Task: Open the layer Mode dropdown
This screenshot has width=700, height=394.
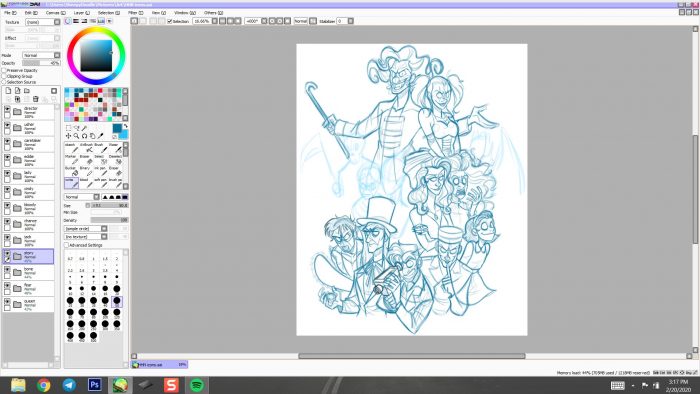Action: tap(41, 55)
